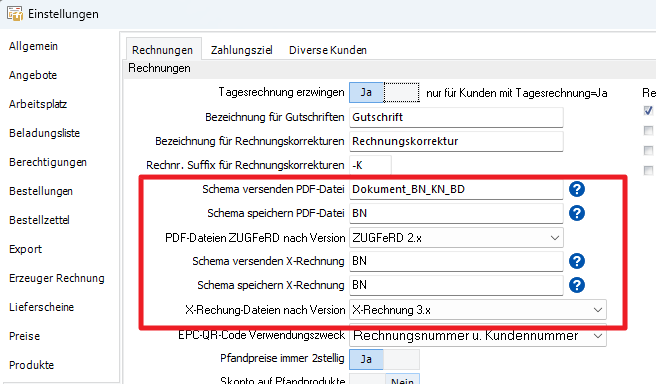The image size is (656, 384).
Task: Click the empty right half of Tagesrechnung erzwingen toggle
Action: pos(401,92)
